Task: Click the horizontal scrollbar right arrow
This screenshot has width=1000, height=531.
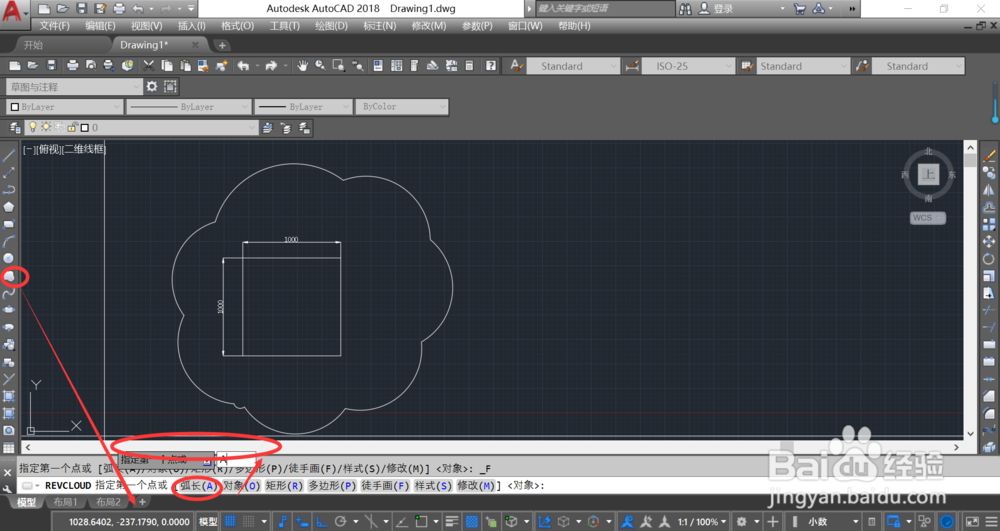Action: (x=956, y=447)
